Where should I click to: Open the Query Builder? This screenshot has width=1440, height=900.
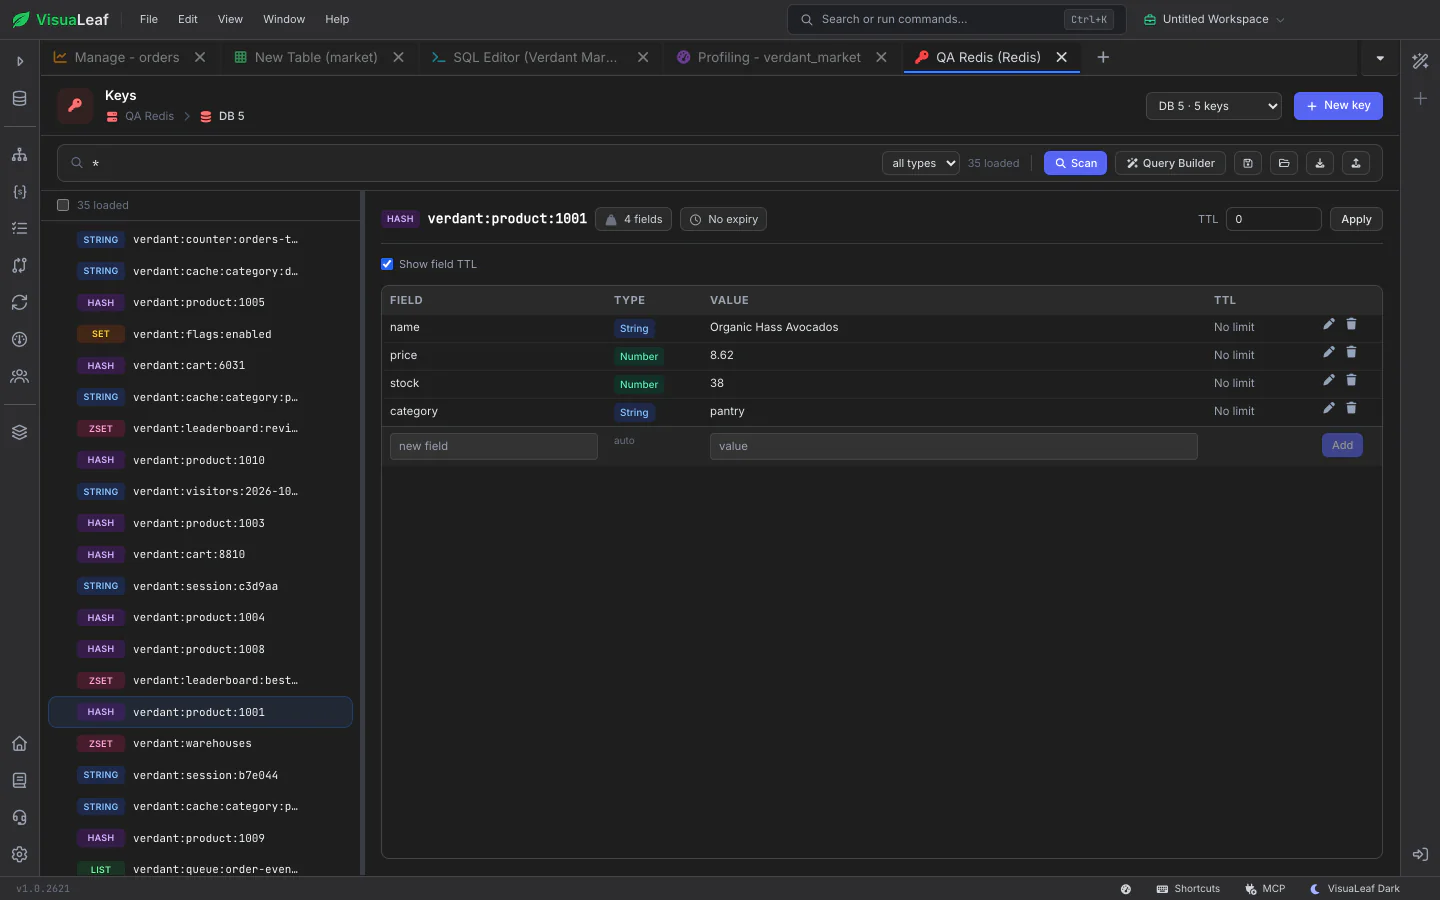tap(1170, 163)
